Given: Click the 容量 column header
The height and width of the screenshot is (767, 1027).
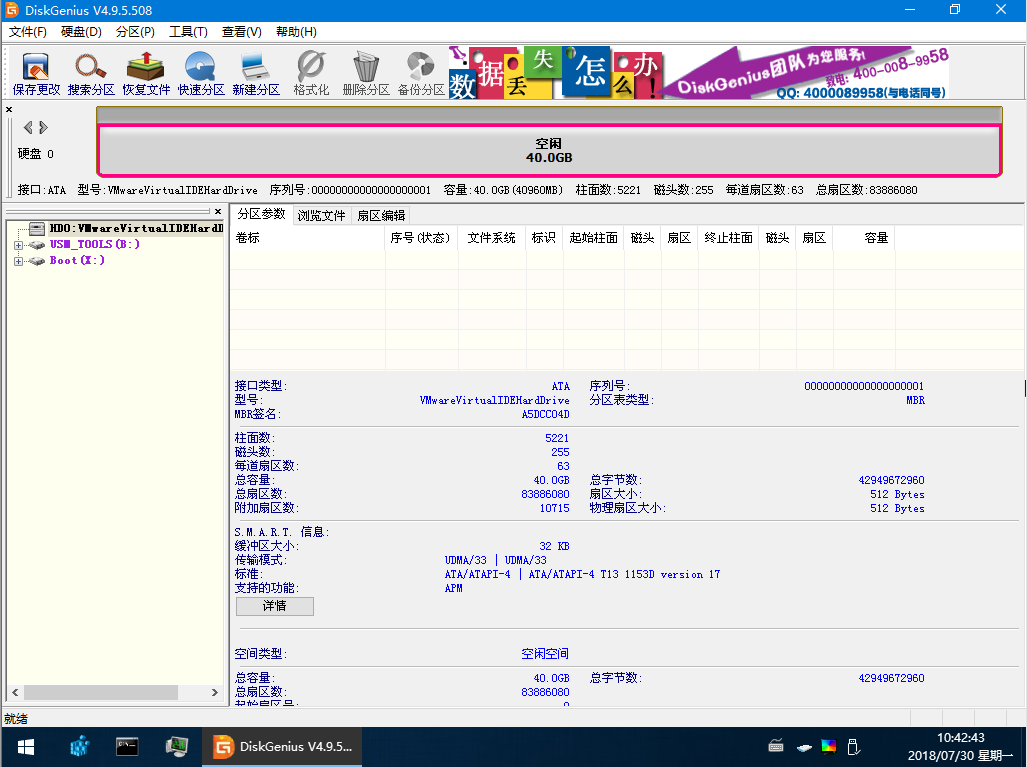Looking at the screenshot, I should point(864,238).
